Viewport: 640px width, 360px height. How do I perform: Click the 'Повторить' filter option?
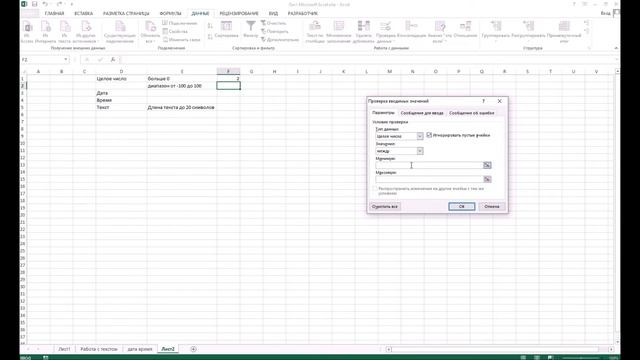pos(275,31)
